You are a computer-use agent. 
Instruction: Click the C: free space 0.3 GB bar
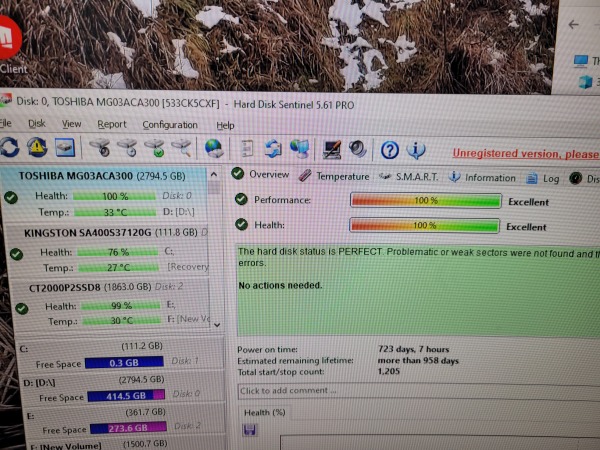click(124, 362)
